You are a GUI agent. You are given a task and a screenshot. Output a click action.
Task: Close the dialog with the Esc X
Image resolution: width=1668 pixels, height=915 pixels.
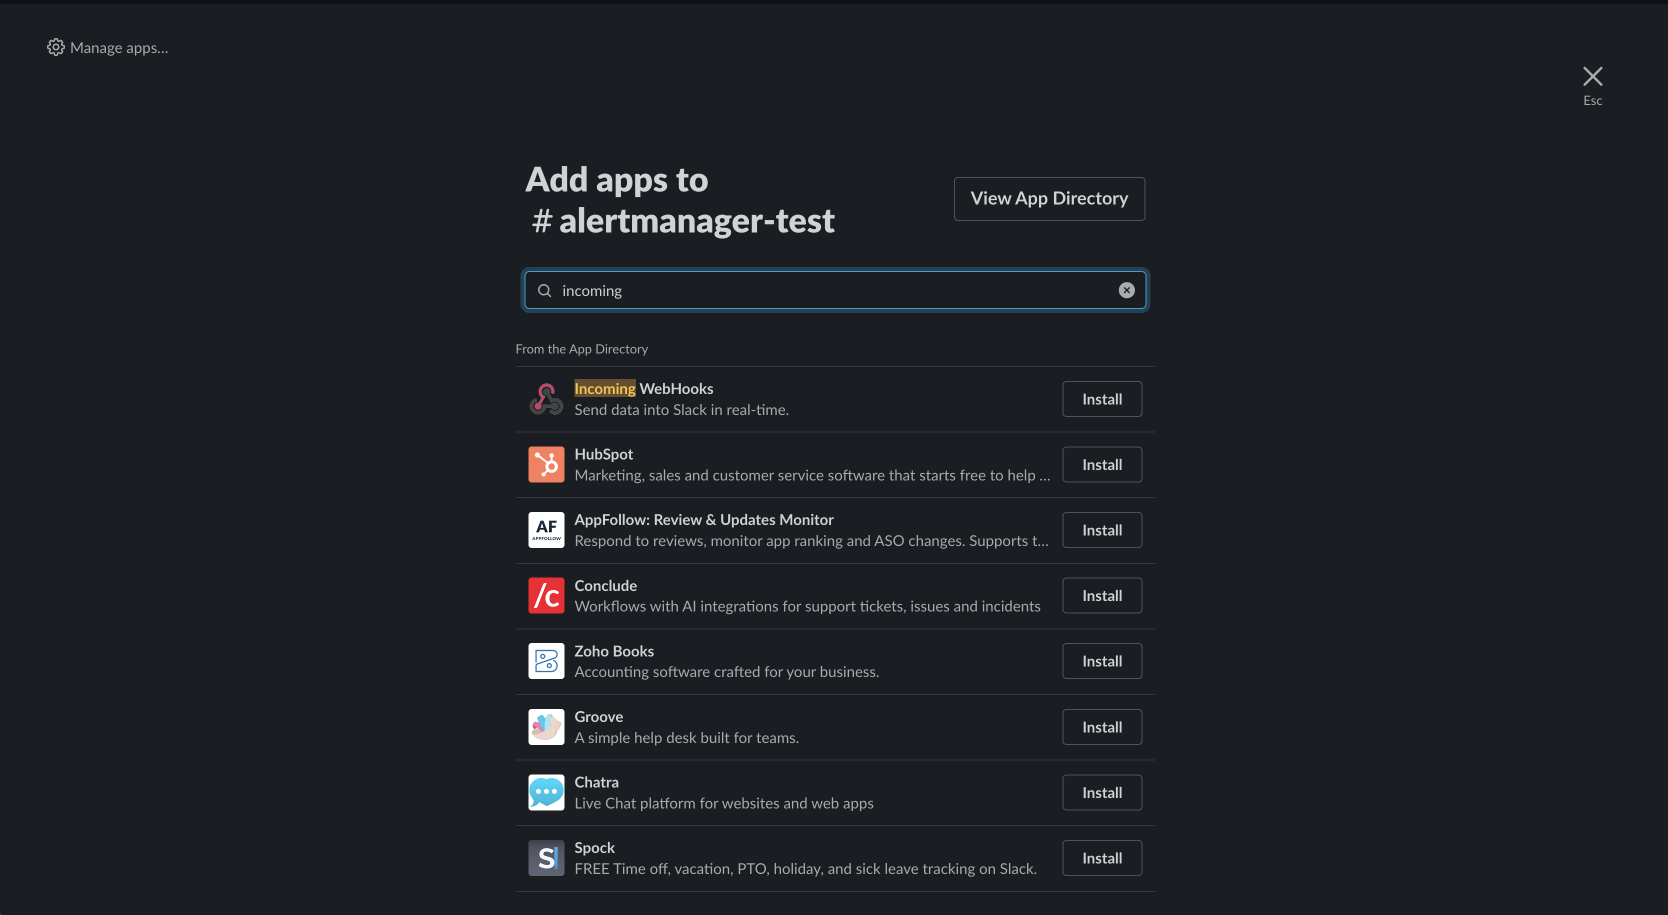[x=1593, y=77]
